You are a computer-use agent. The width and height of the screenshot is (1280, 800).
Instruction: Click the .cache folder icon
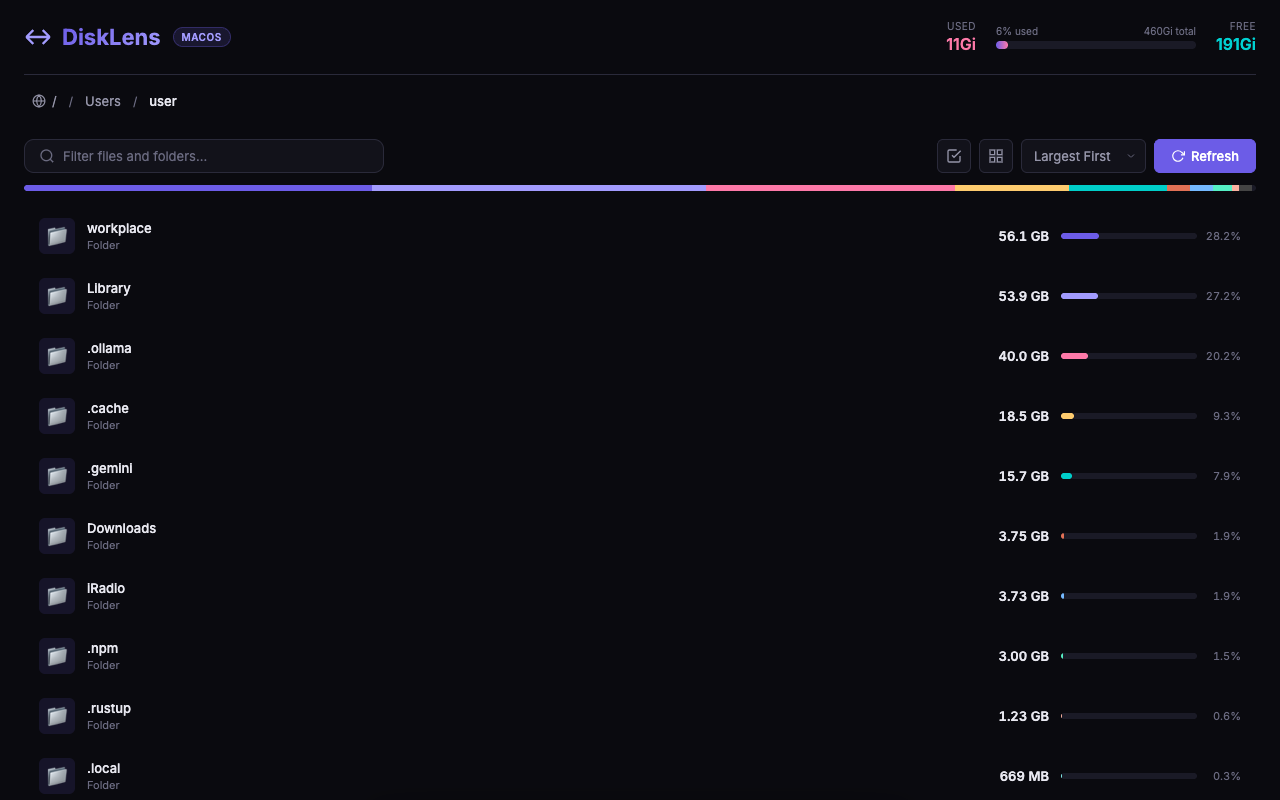[57, 416]
